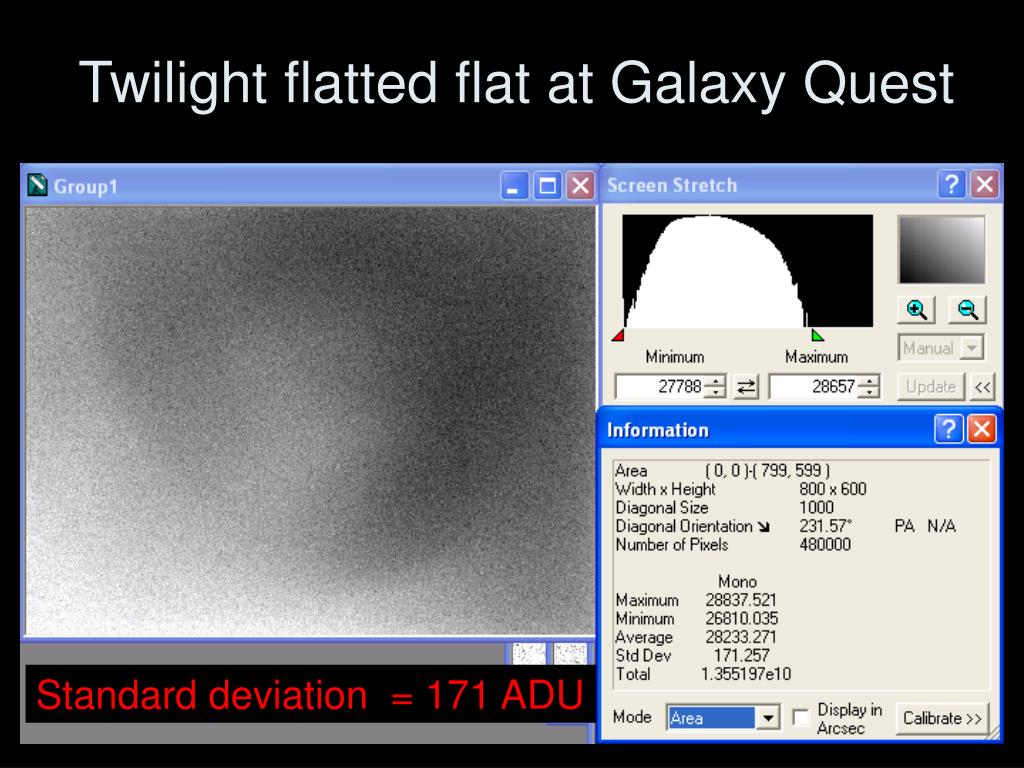Click the zoom in magnifier in Screen Stretch
This screenshot has height=768, width=1024.
[x=916, y=310]
